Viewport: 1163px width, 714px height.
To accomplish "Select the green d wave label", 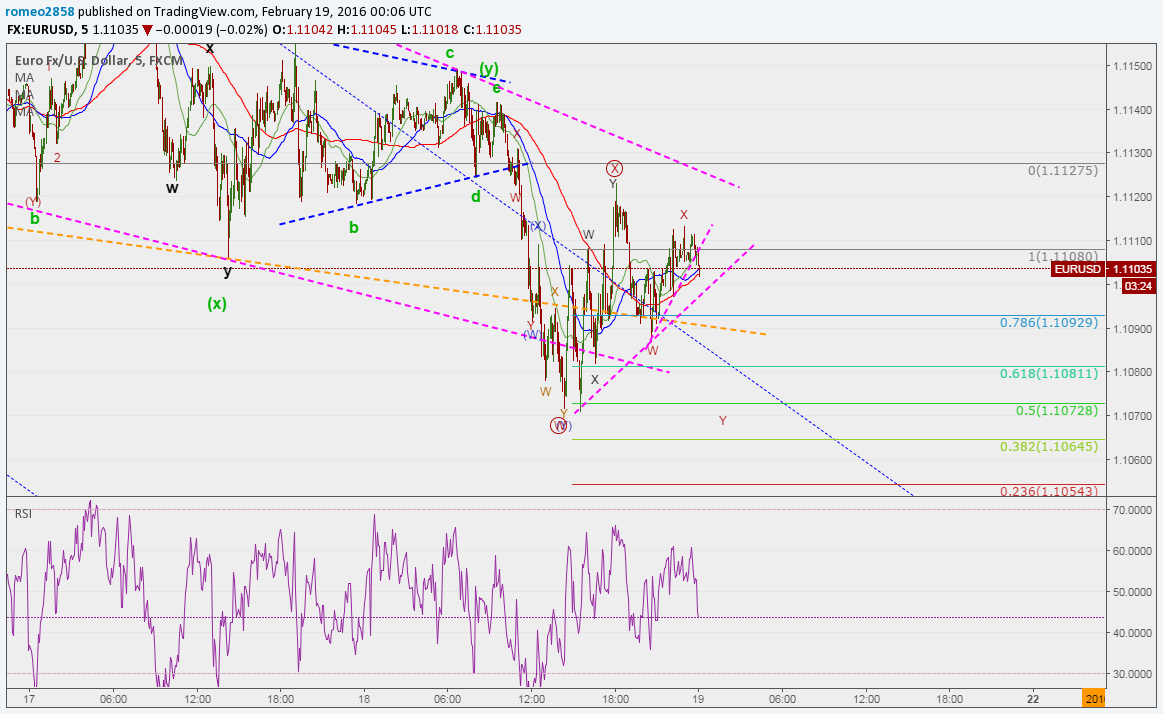I will [x=475, y=196].
